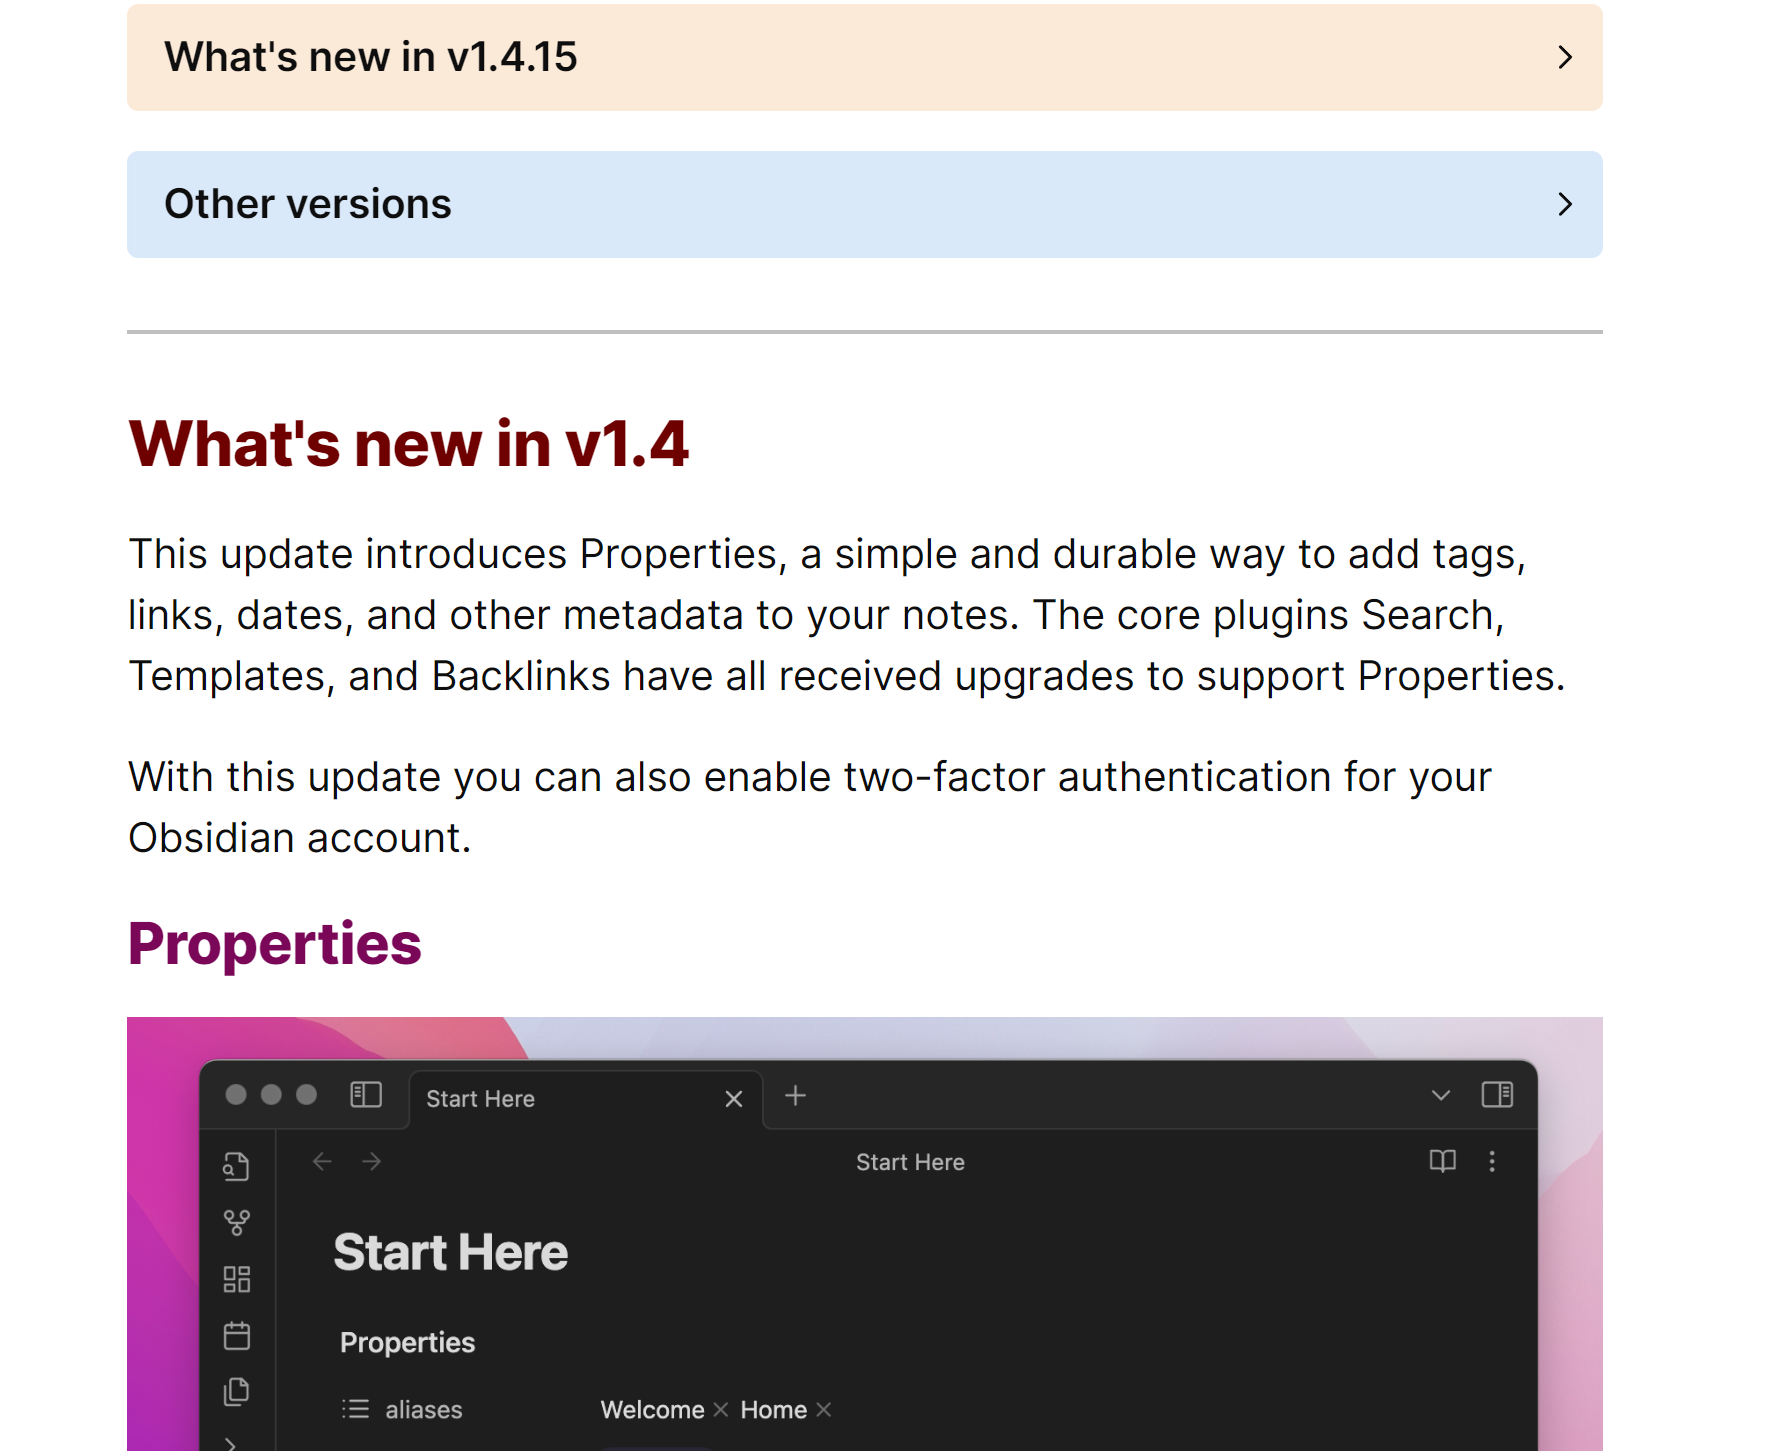Expand the Other versions section
The image size is (1784, 1451).
click(x=864, y=204)
